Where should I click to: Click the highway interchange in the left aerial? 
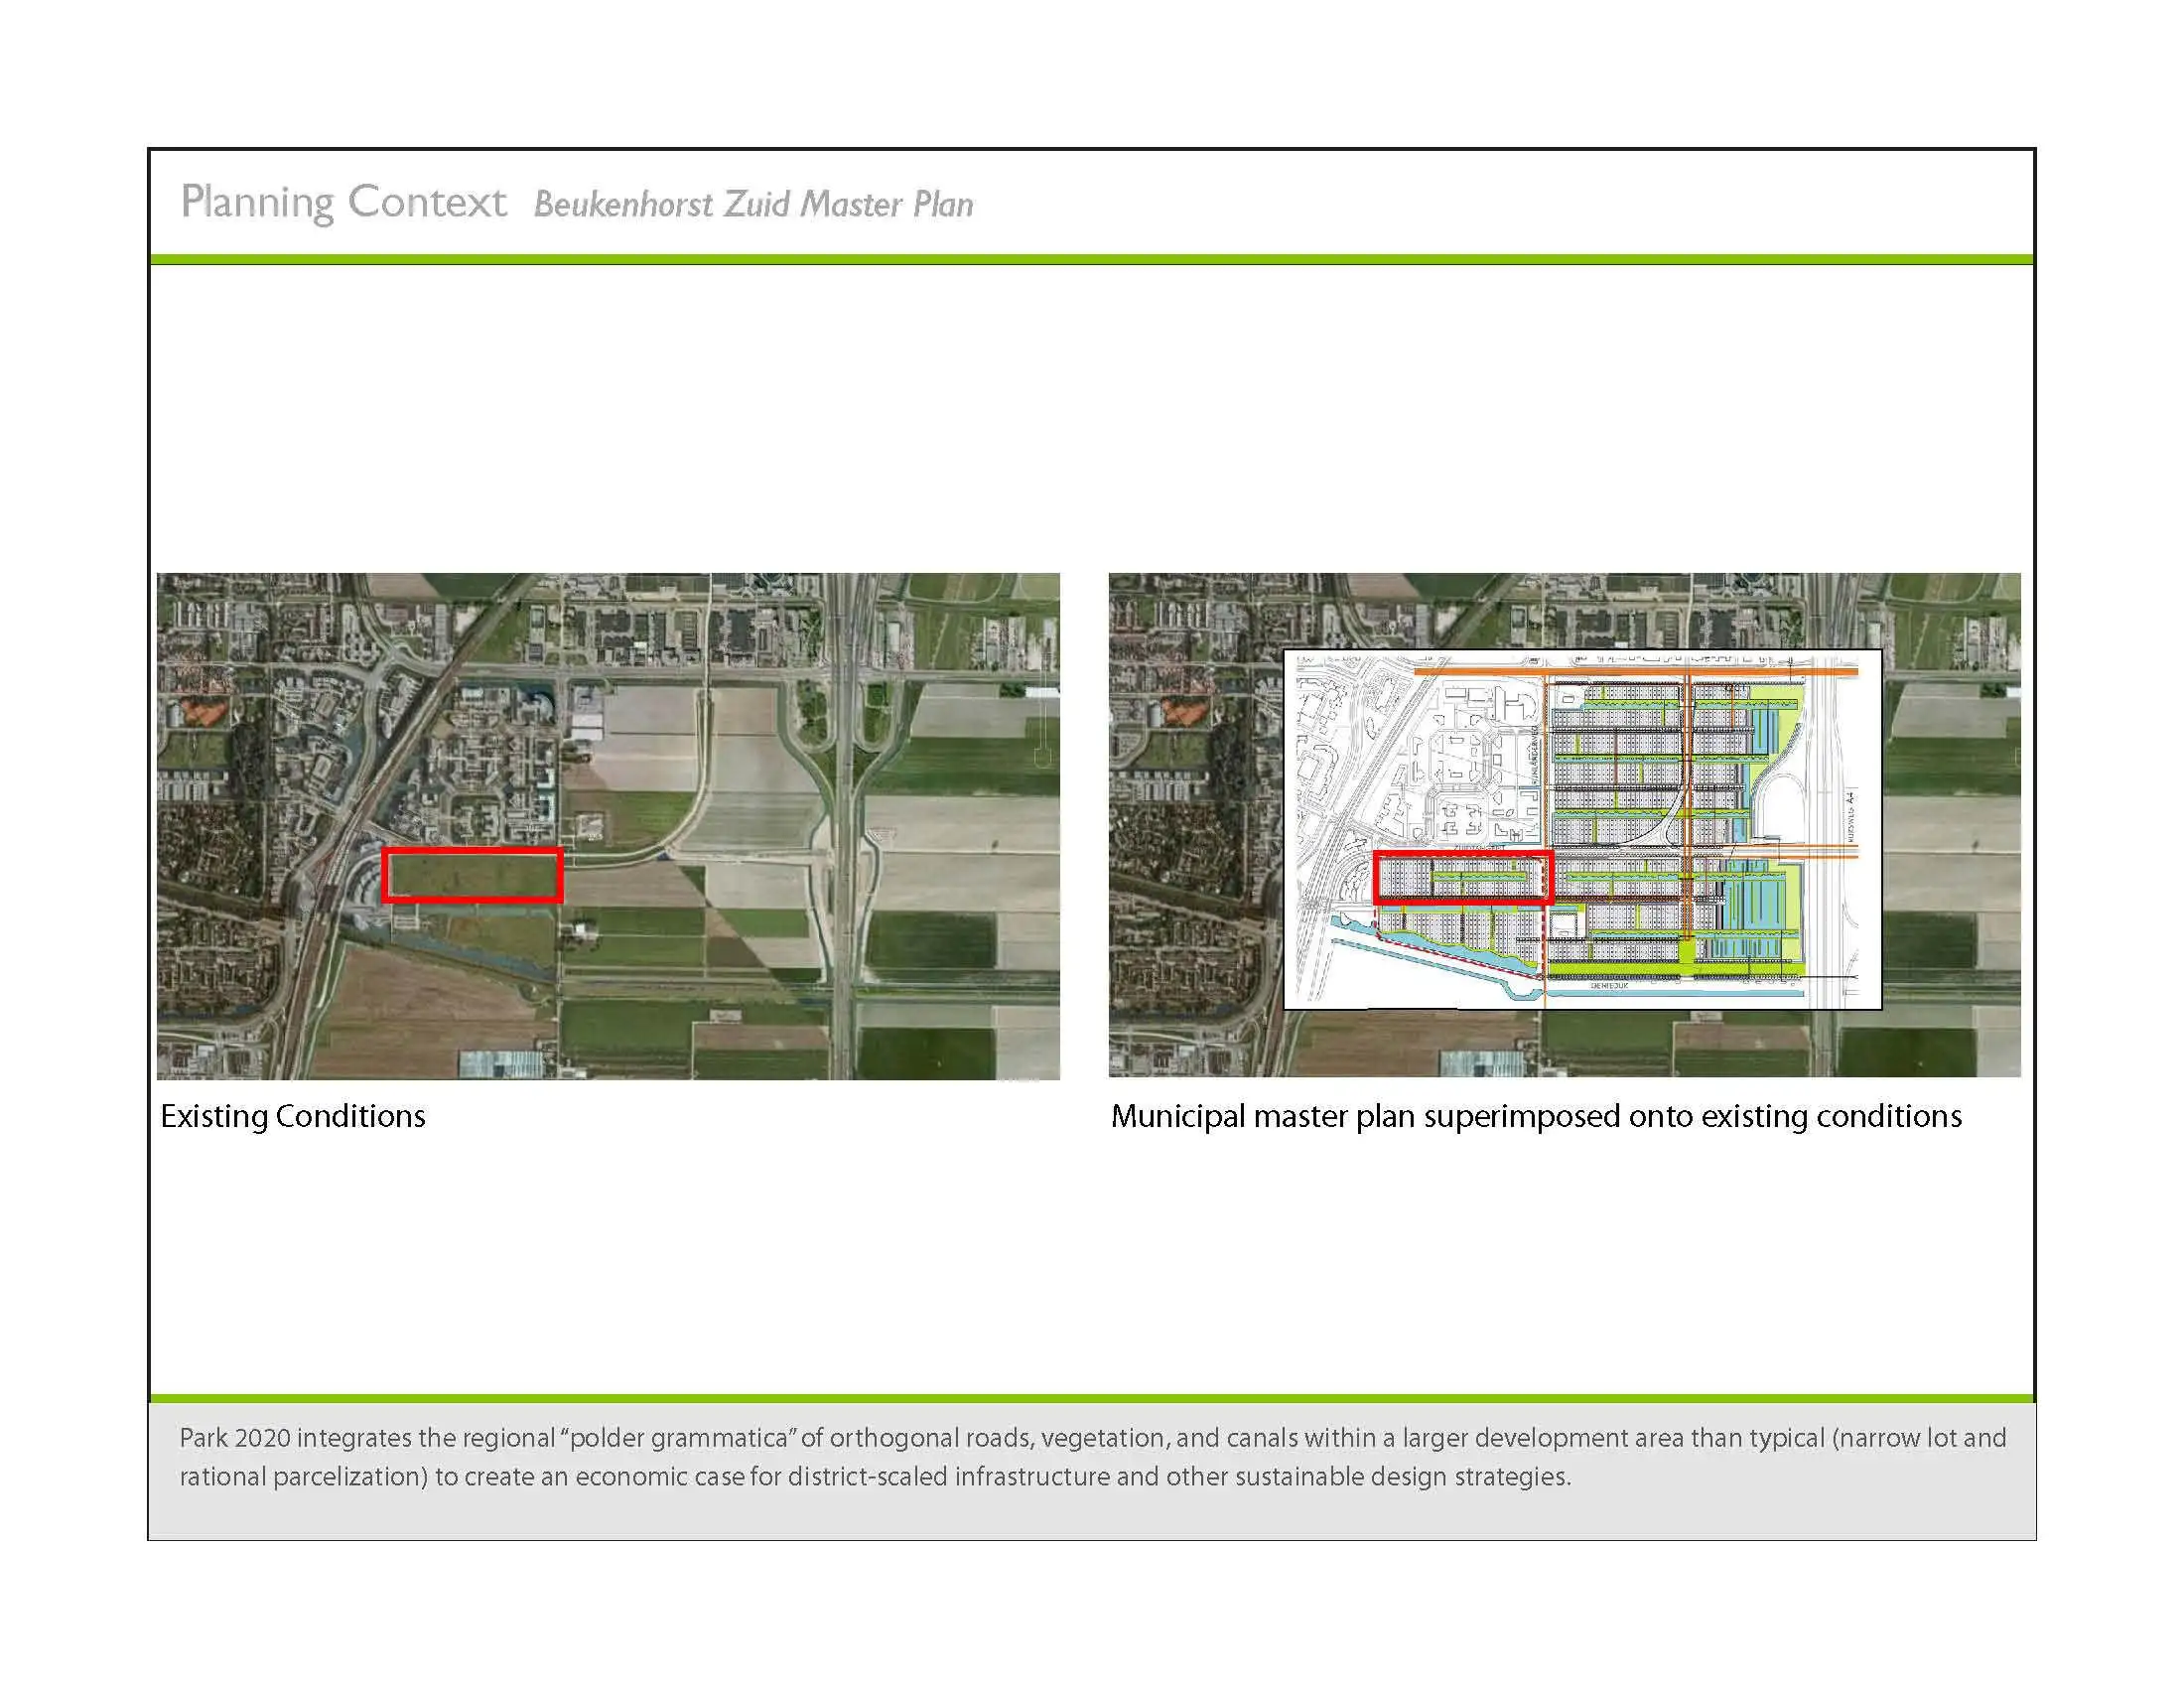846,715
